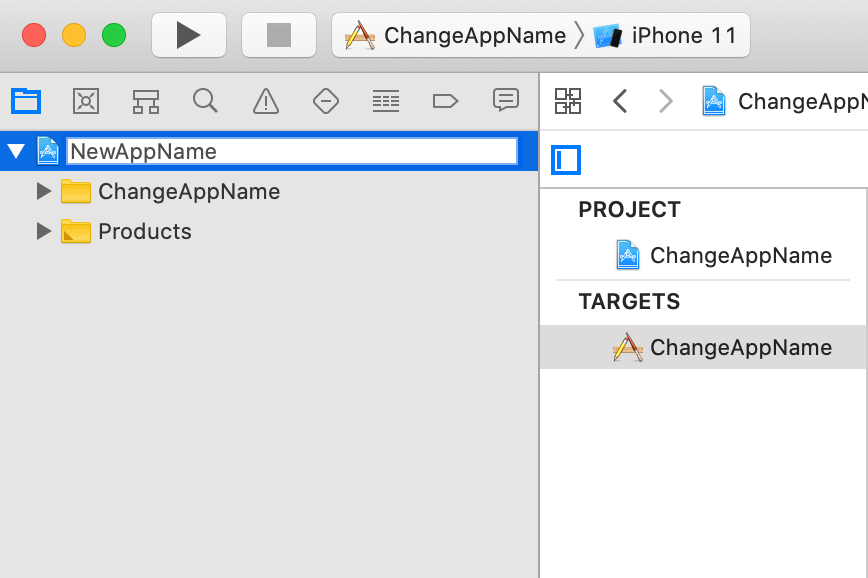Open the Breakpoint navigator
This screenshot has height=578, width=868.
click(x=445, y=101)
